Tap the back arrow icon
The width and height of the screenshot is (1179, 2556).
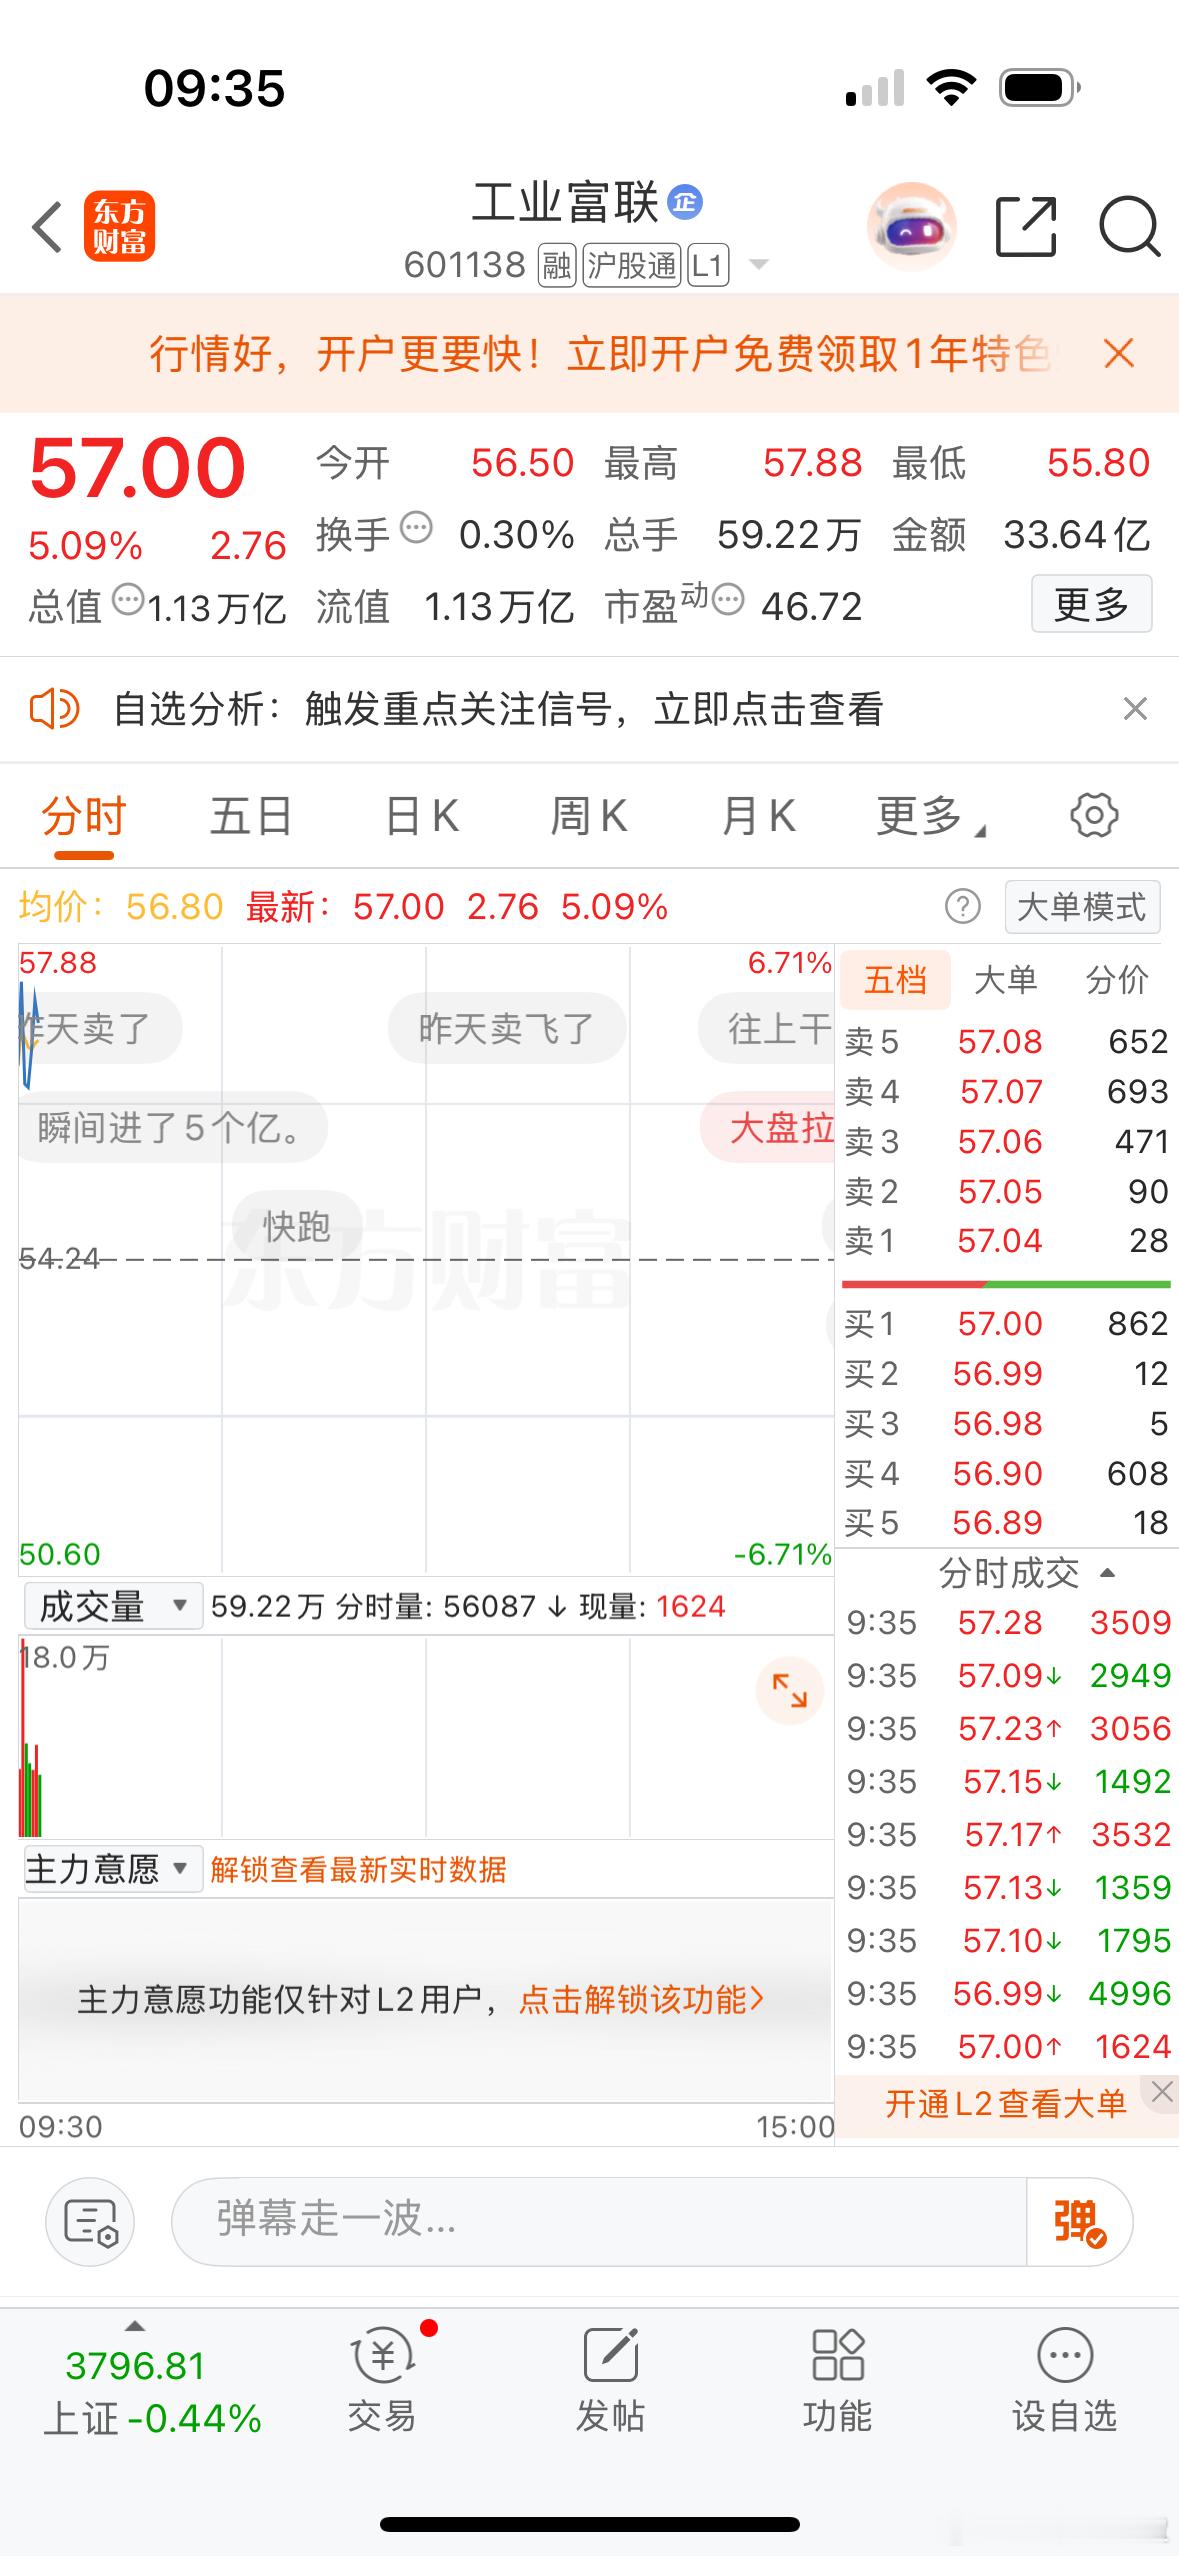[x=47, y=227]
